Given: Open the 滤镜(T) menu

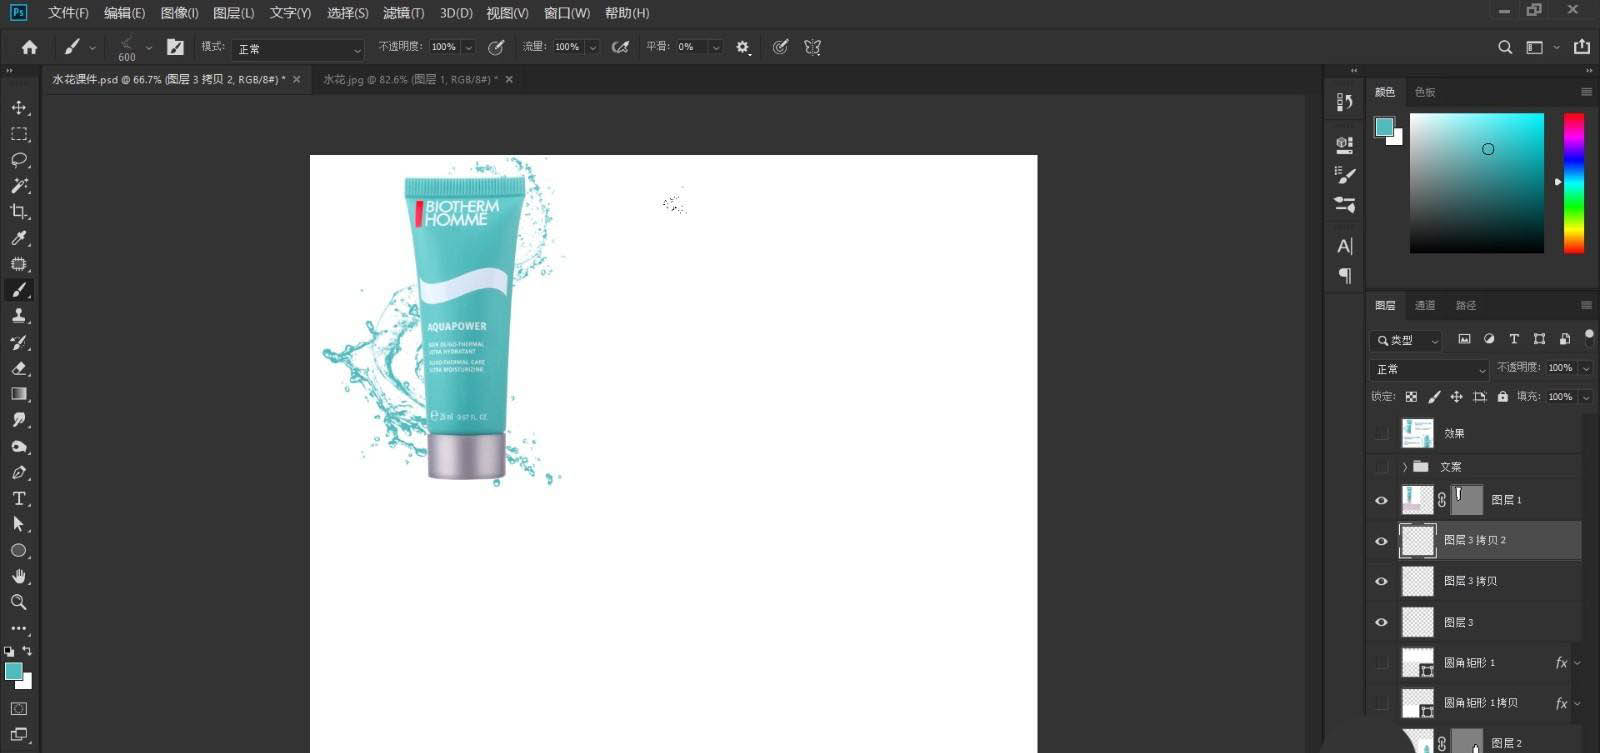Looking at the screenshot, I should 403,13.
